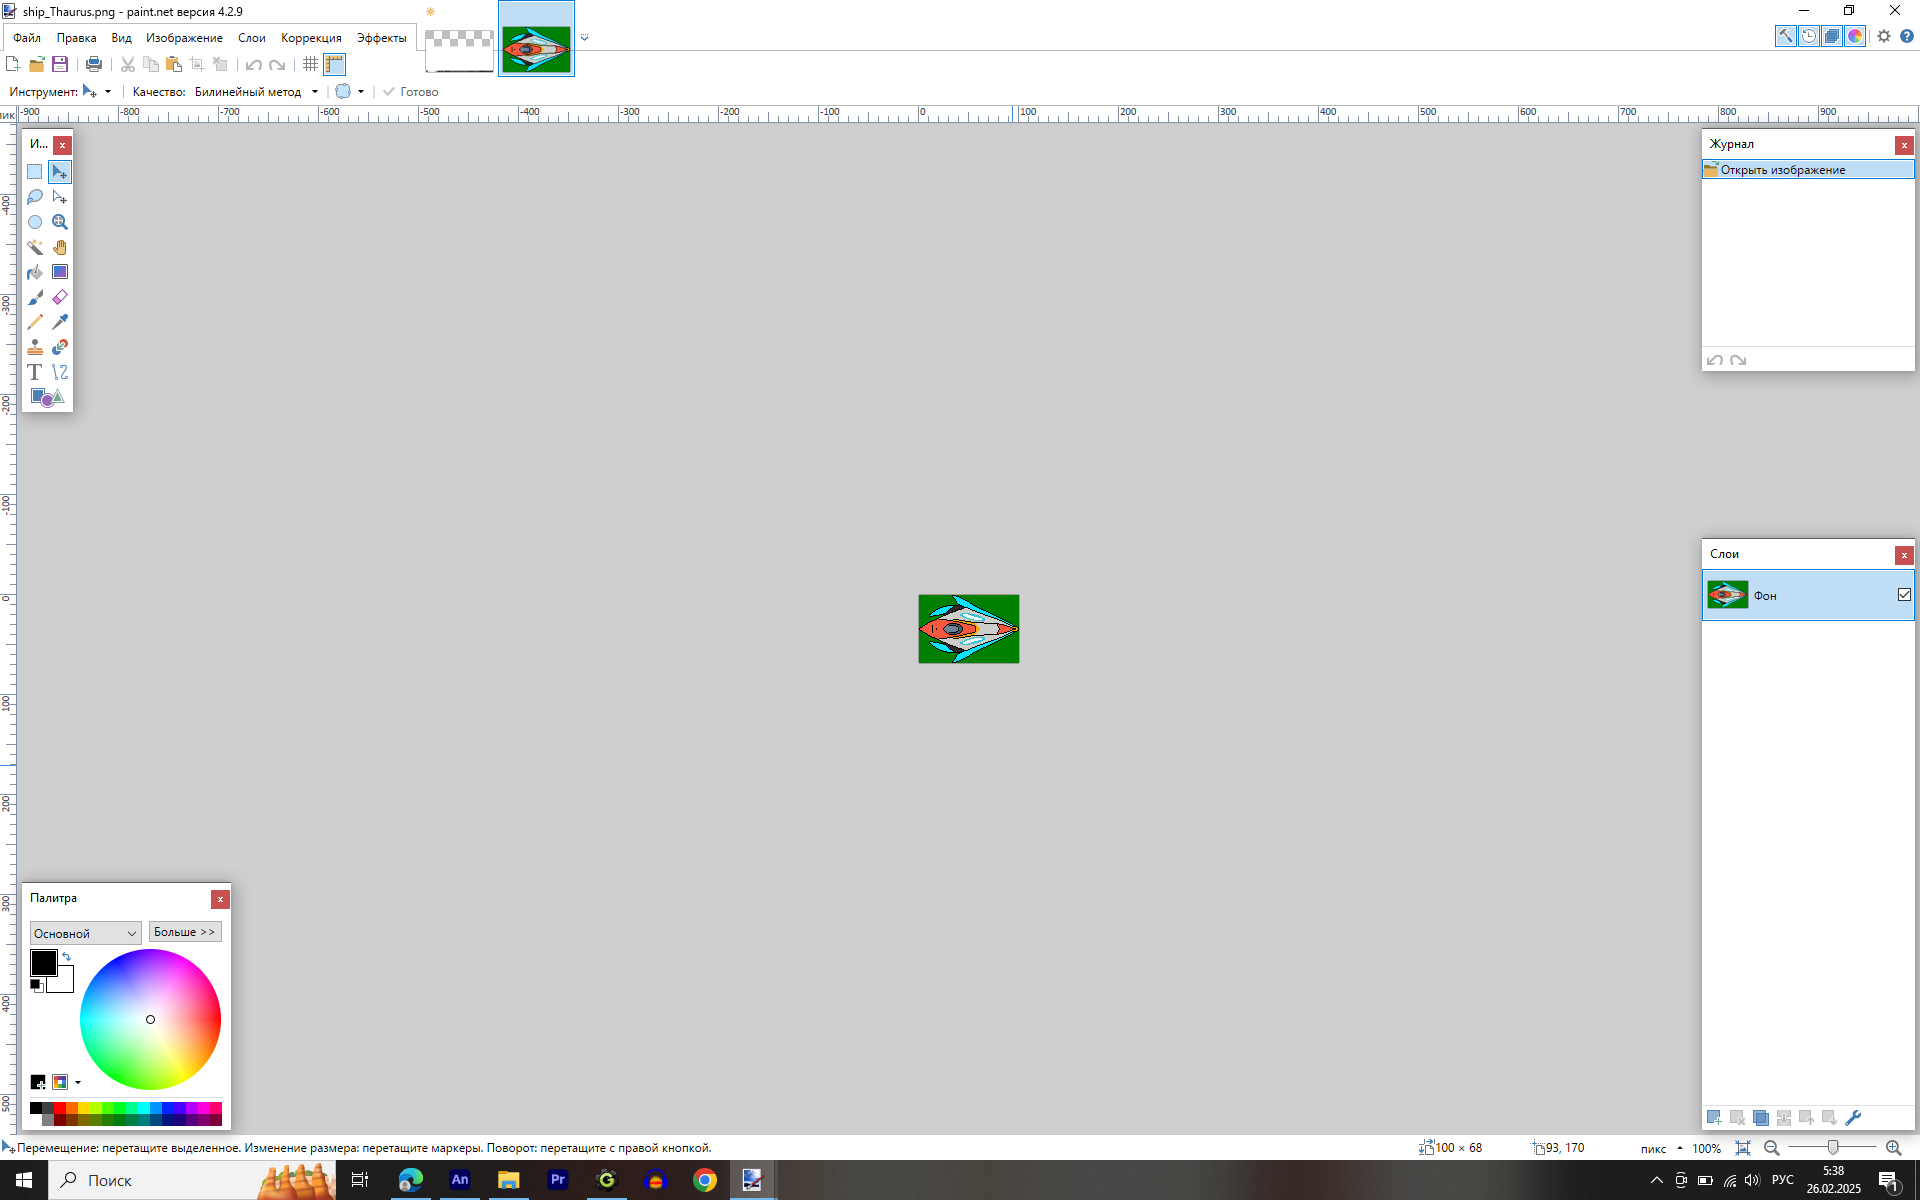Open the Коррекция menu
The width and height of the screenshot is (1920, 1200).
pyautogui.click(x=311, y=38)
